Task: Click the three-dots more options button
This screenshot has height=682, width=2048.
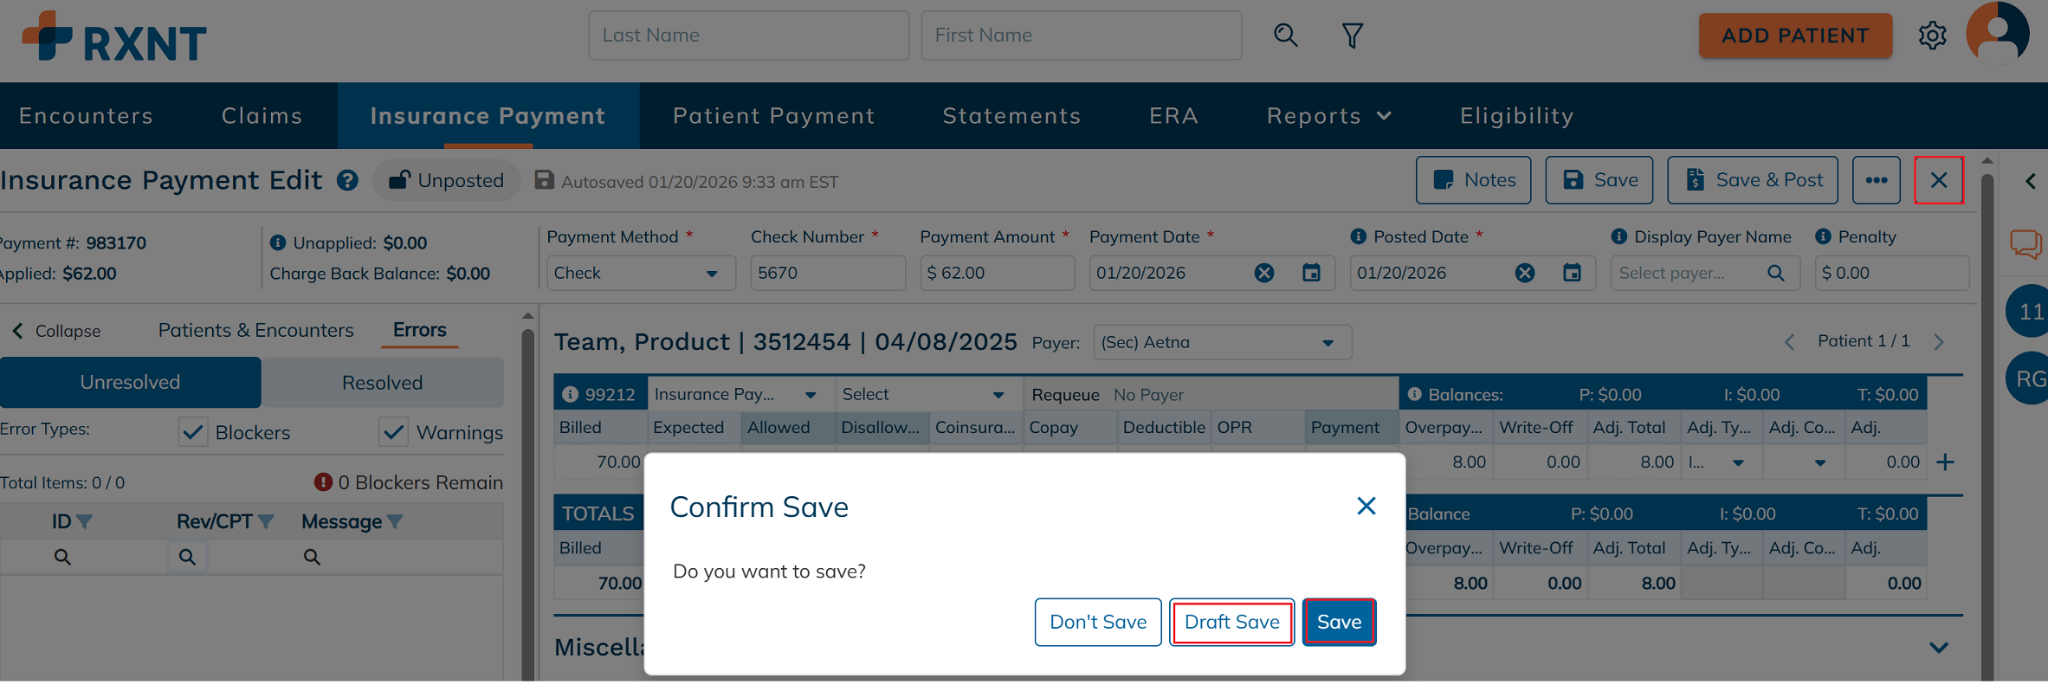Action: click(1876, 180)
